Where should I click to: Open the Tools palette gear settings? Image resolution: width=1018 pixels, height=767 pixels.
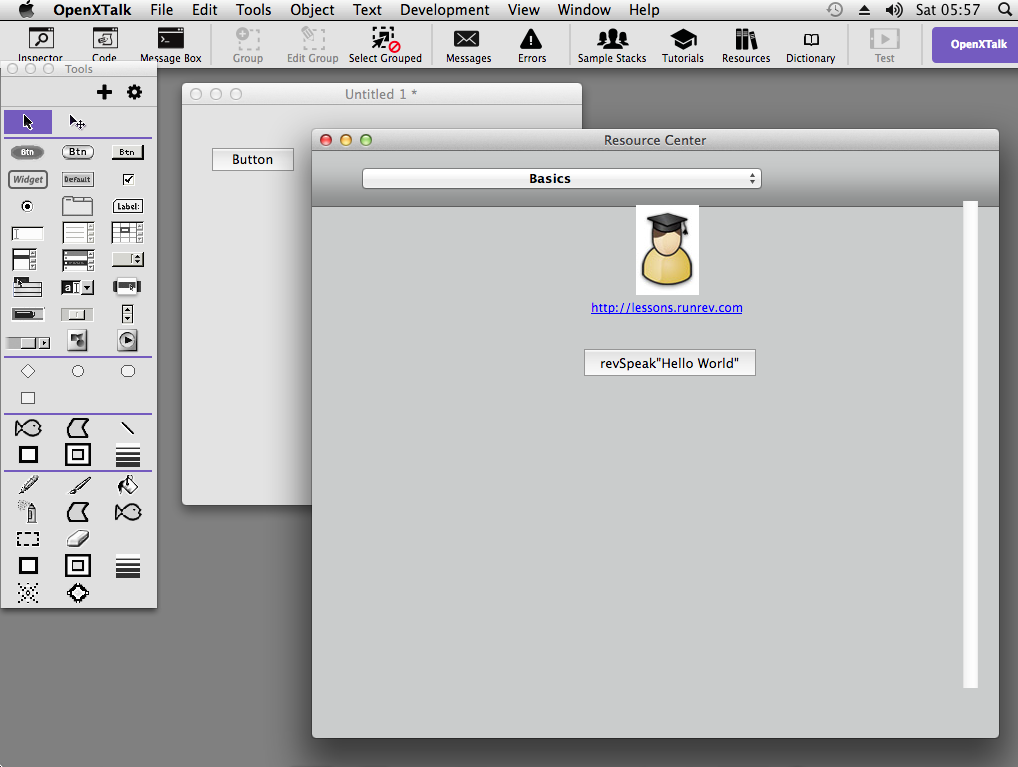(134, 92)
